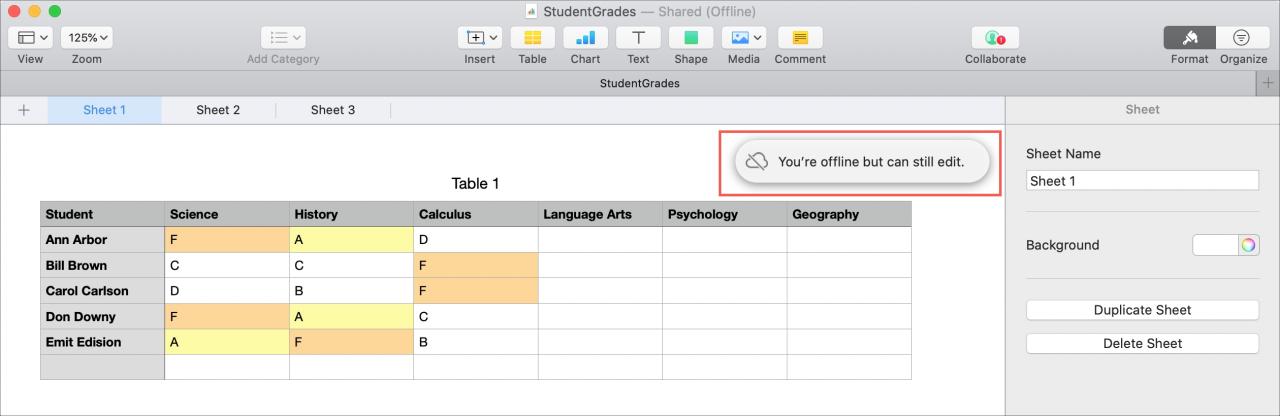Click the StudentGrades title in the window bar
This screenshot has height=416, width=1280.
click(x=589, y=11)
